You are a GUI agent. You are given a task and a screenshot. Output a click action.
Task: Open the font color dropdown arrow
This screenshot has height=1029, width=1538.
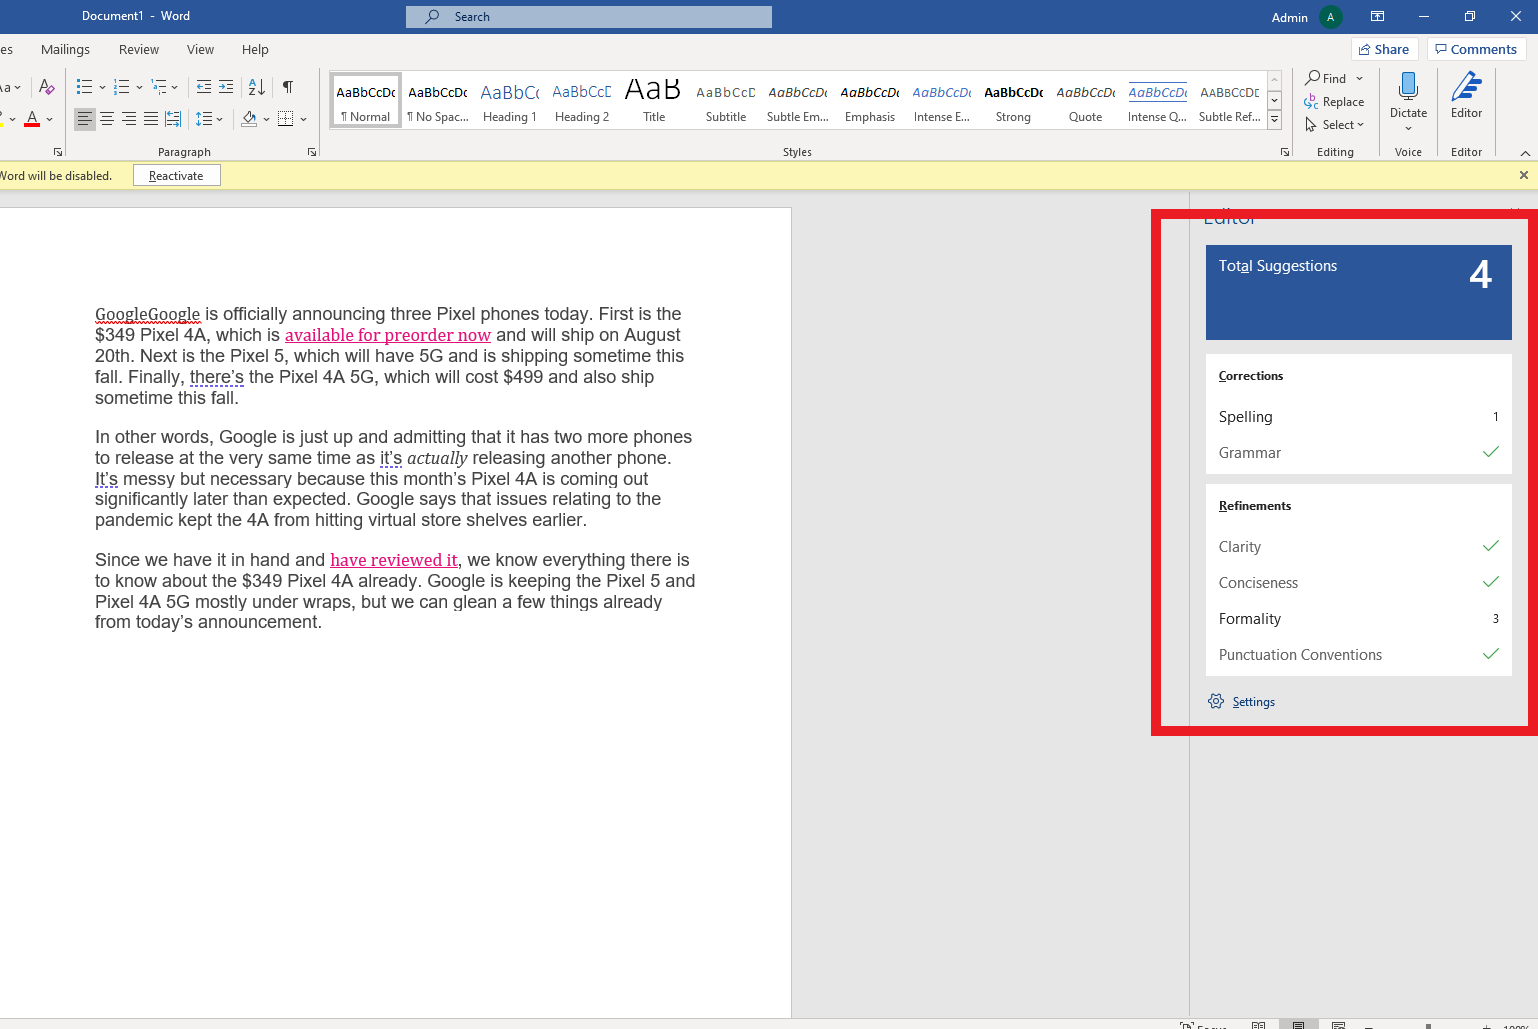50,120
